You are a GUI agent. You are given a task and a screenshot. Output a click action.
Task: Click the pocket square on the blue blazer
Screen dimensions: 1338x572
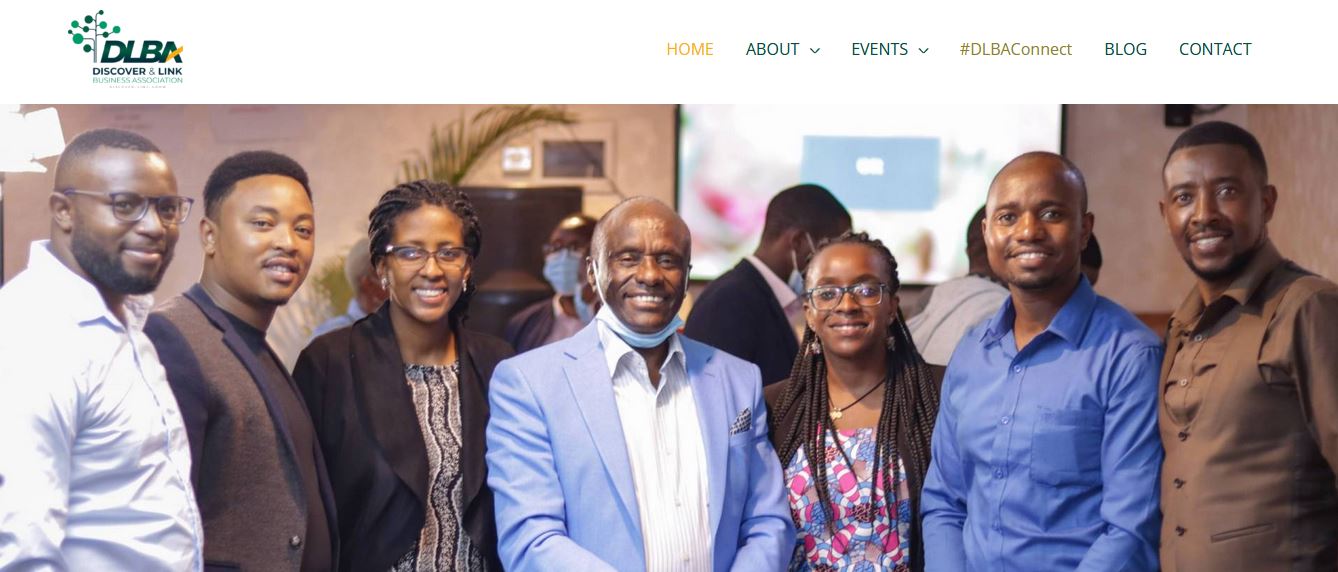(741, 422)
